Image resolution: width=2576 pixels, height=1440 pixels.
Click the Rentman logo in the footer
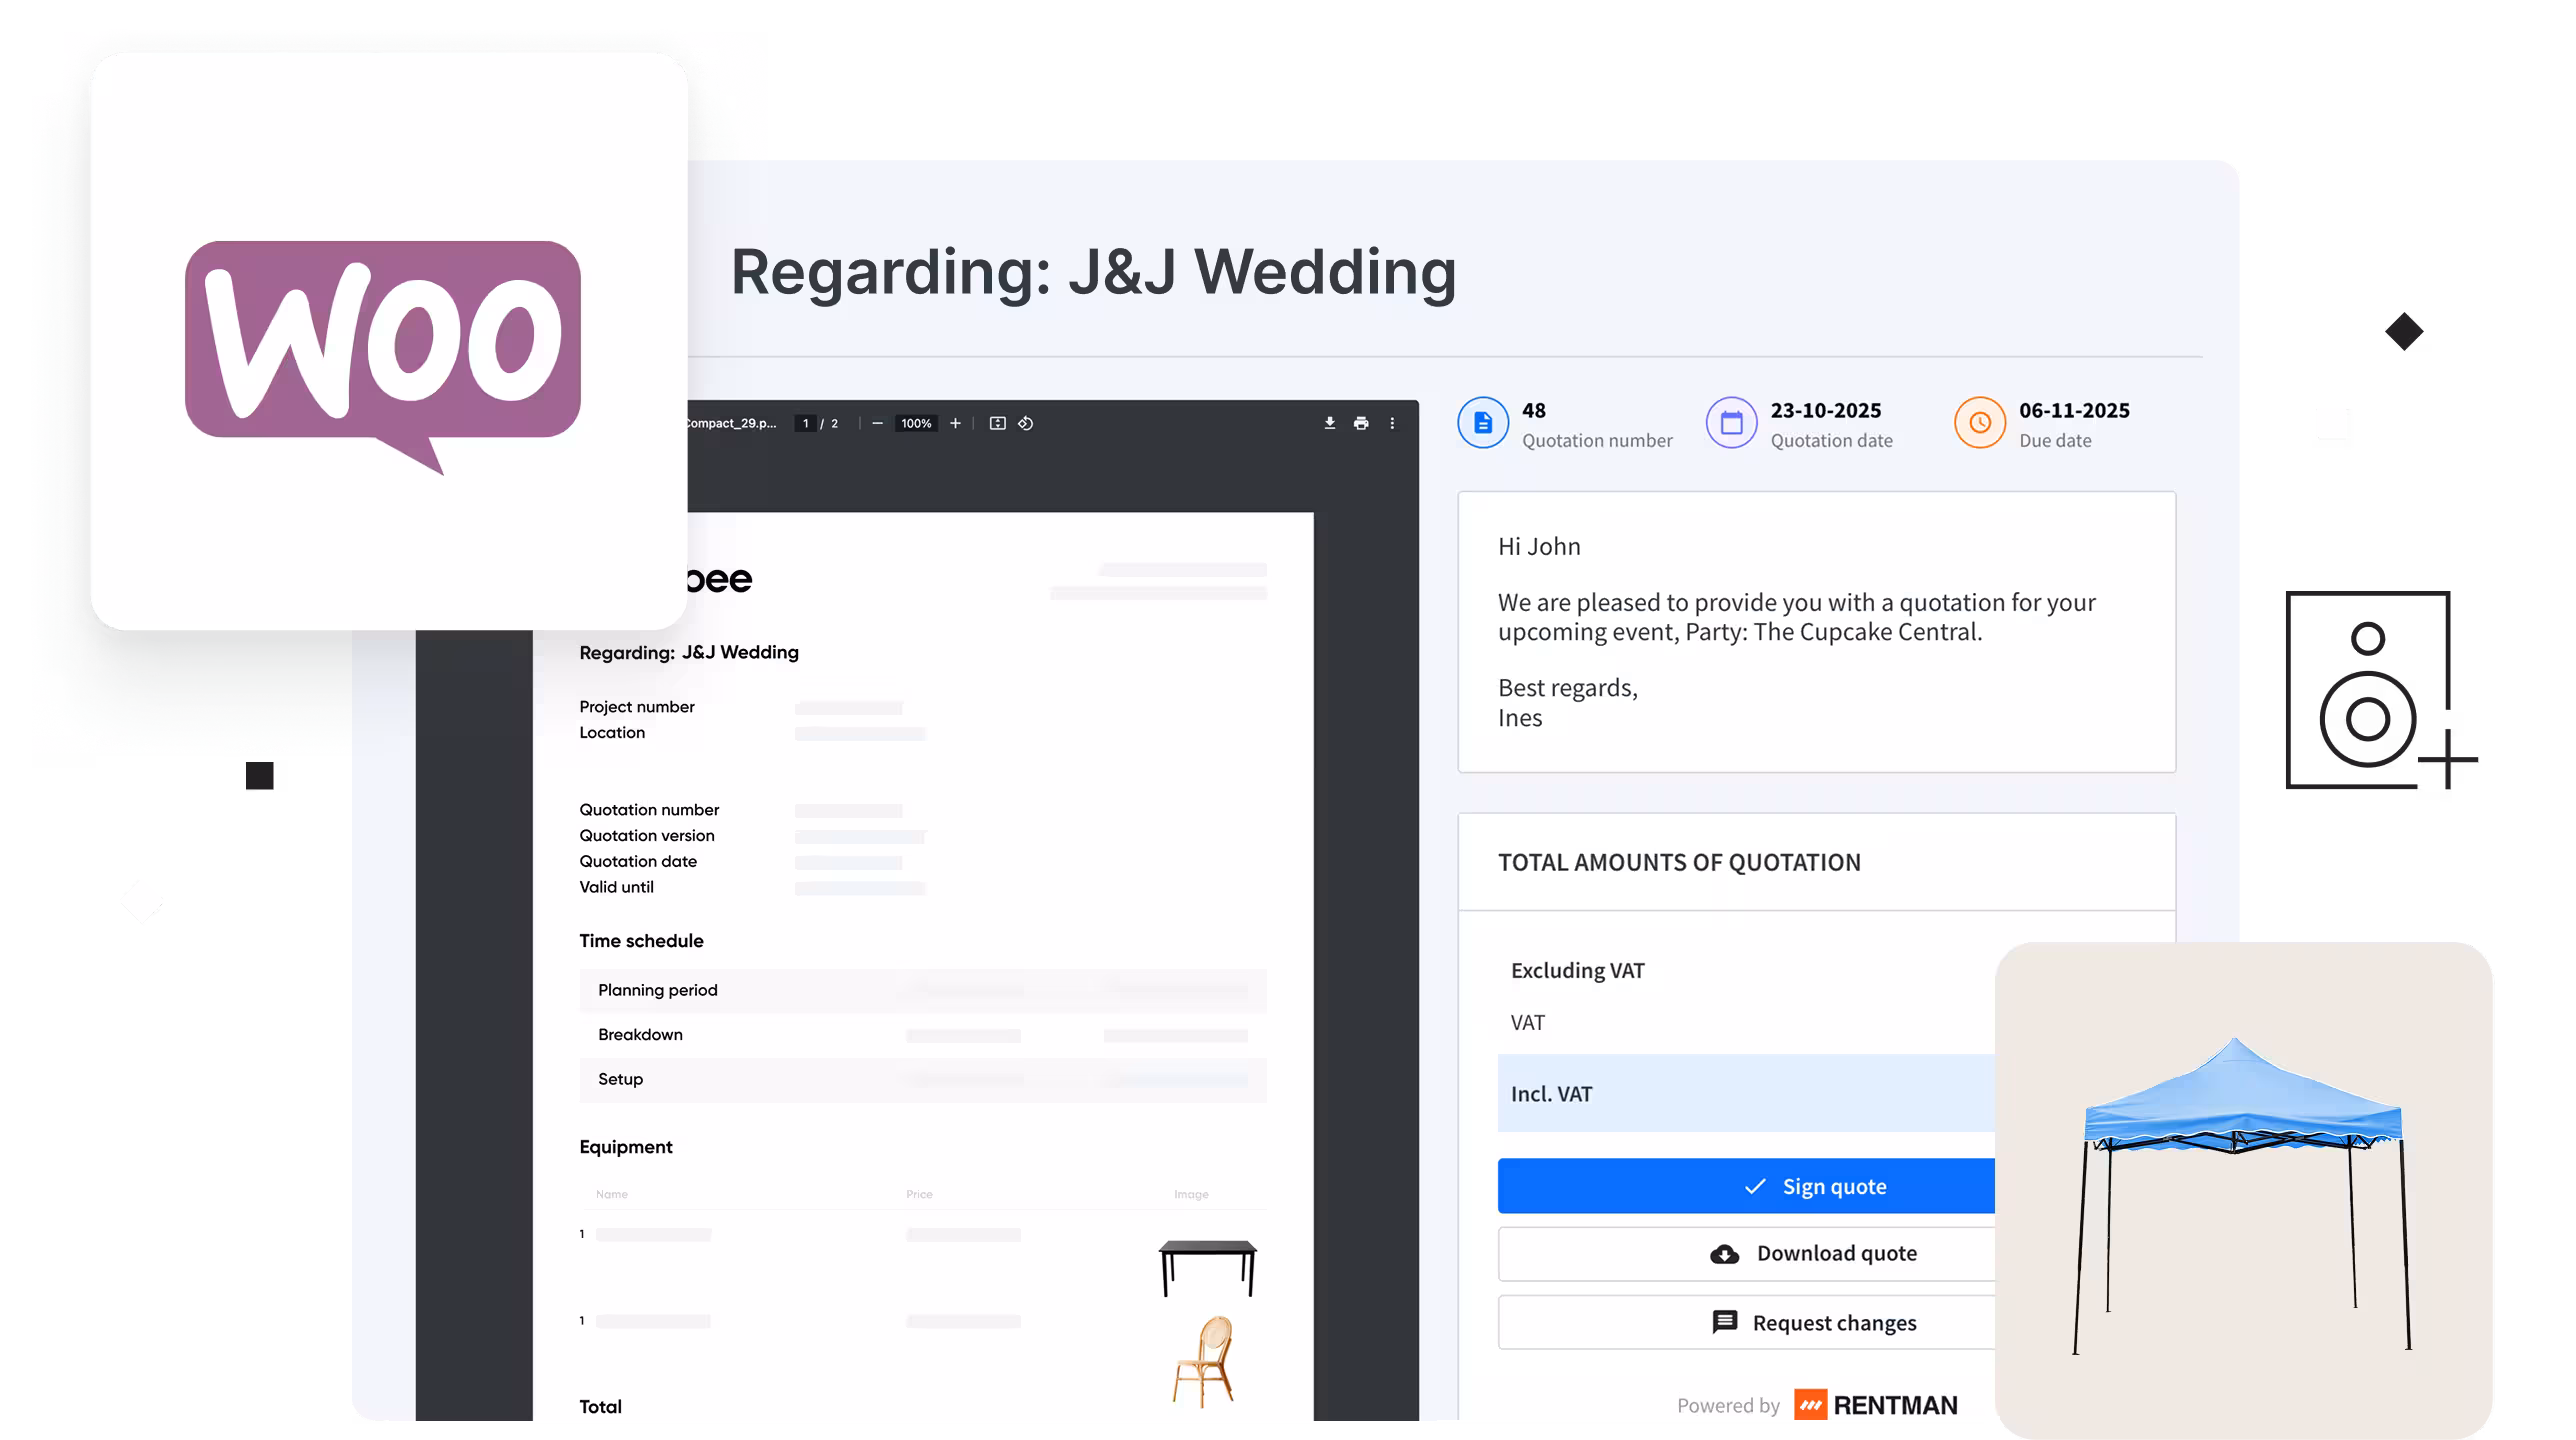[x=1876, y=1405]
